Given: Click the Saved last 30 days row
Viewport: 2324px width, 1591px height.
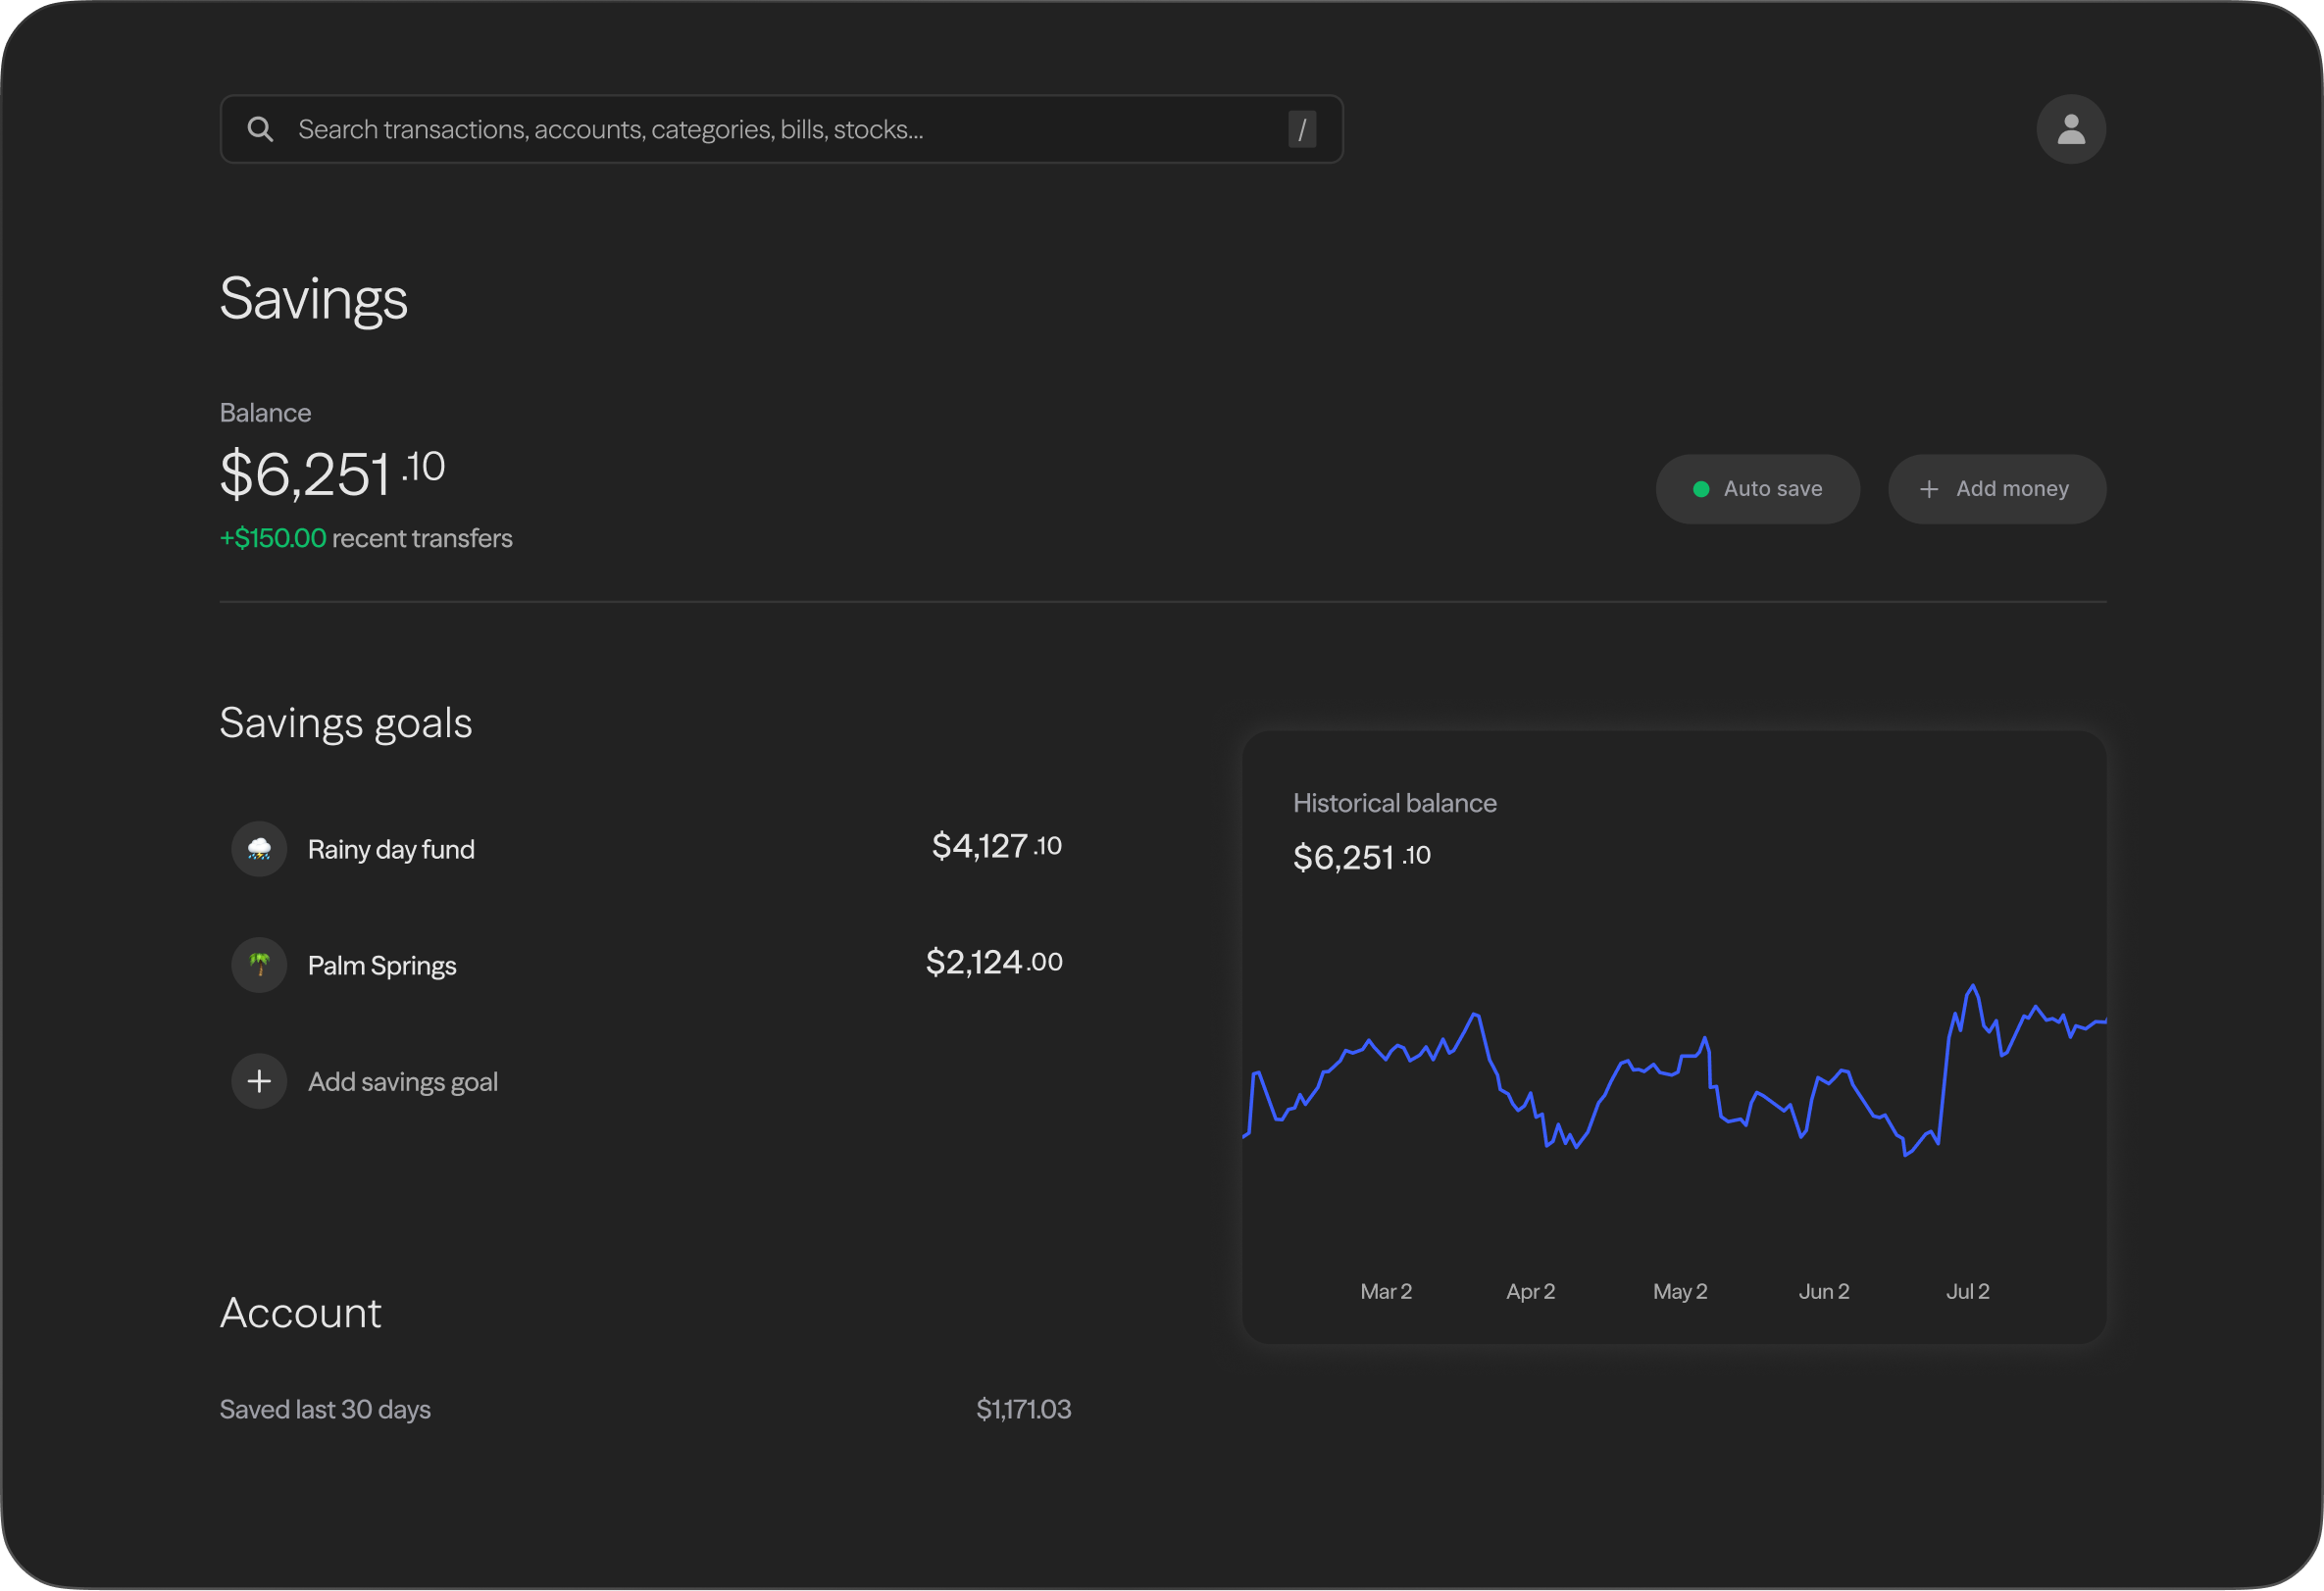Looking at the screenshot, I should [325, 1409].
